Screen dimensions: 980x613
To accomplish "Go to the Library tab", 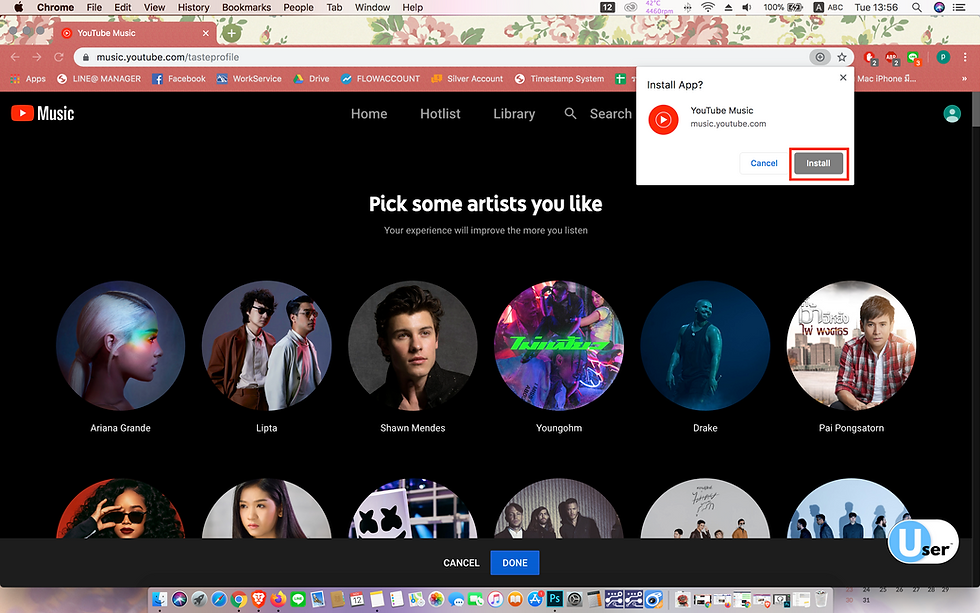I will click(514, 114).
